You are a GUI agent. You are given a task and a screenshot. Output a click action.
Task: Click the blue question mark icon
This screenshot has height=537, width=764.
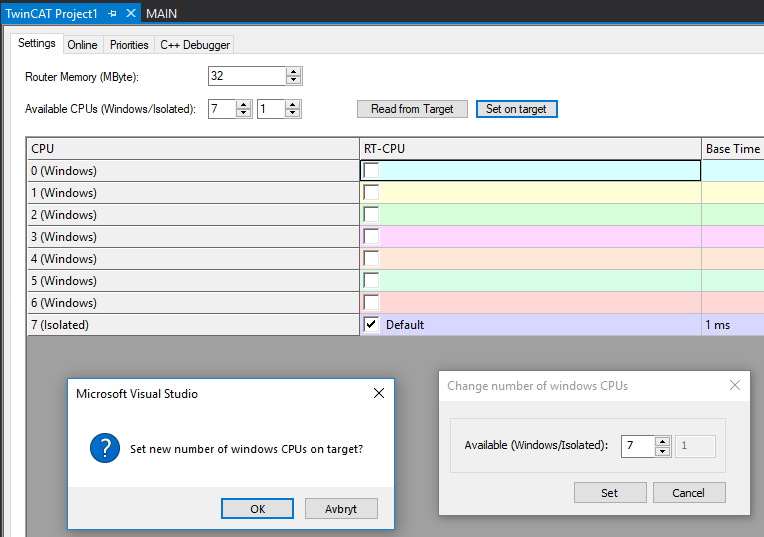coord(105,448)
